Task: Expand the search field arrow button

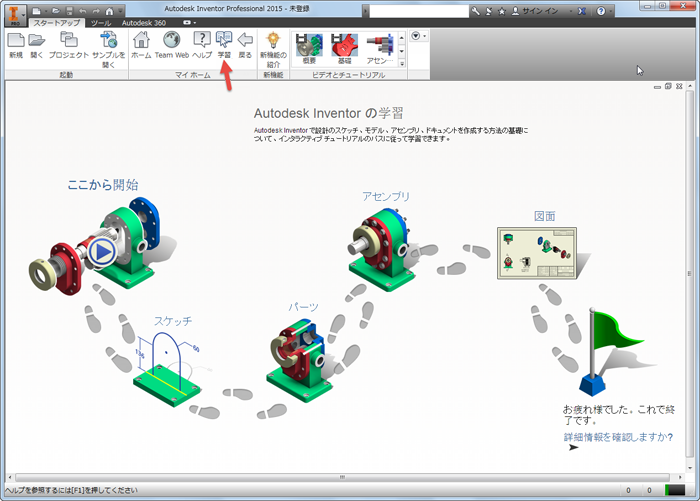Action: tap(366, 11)
